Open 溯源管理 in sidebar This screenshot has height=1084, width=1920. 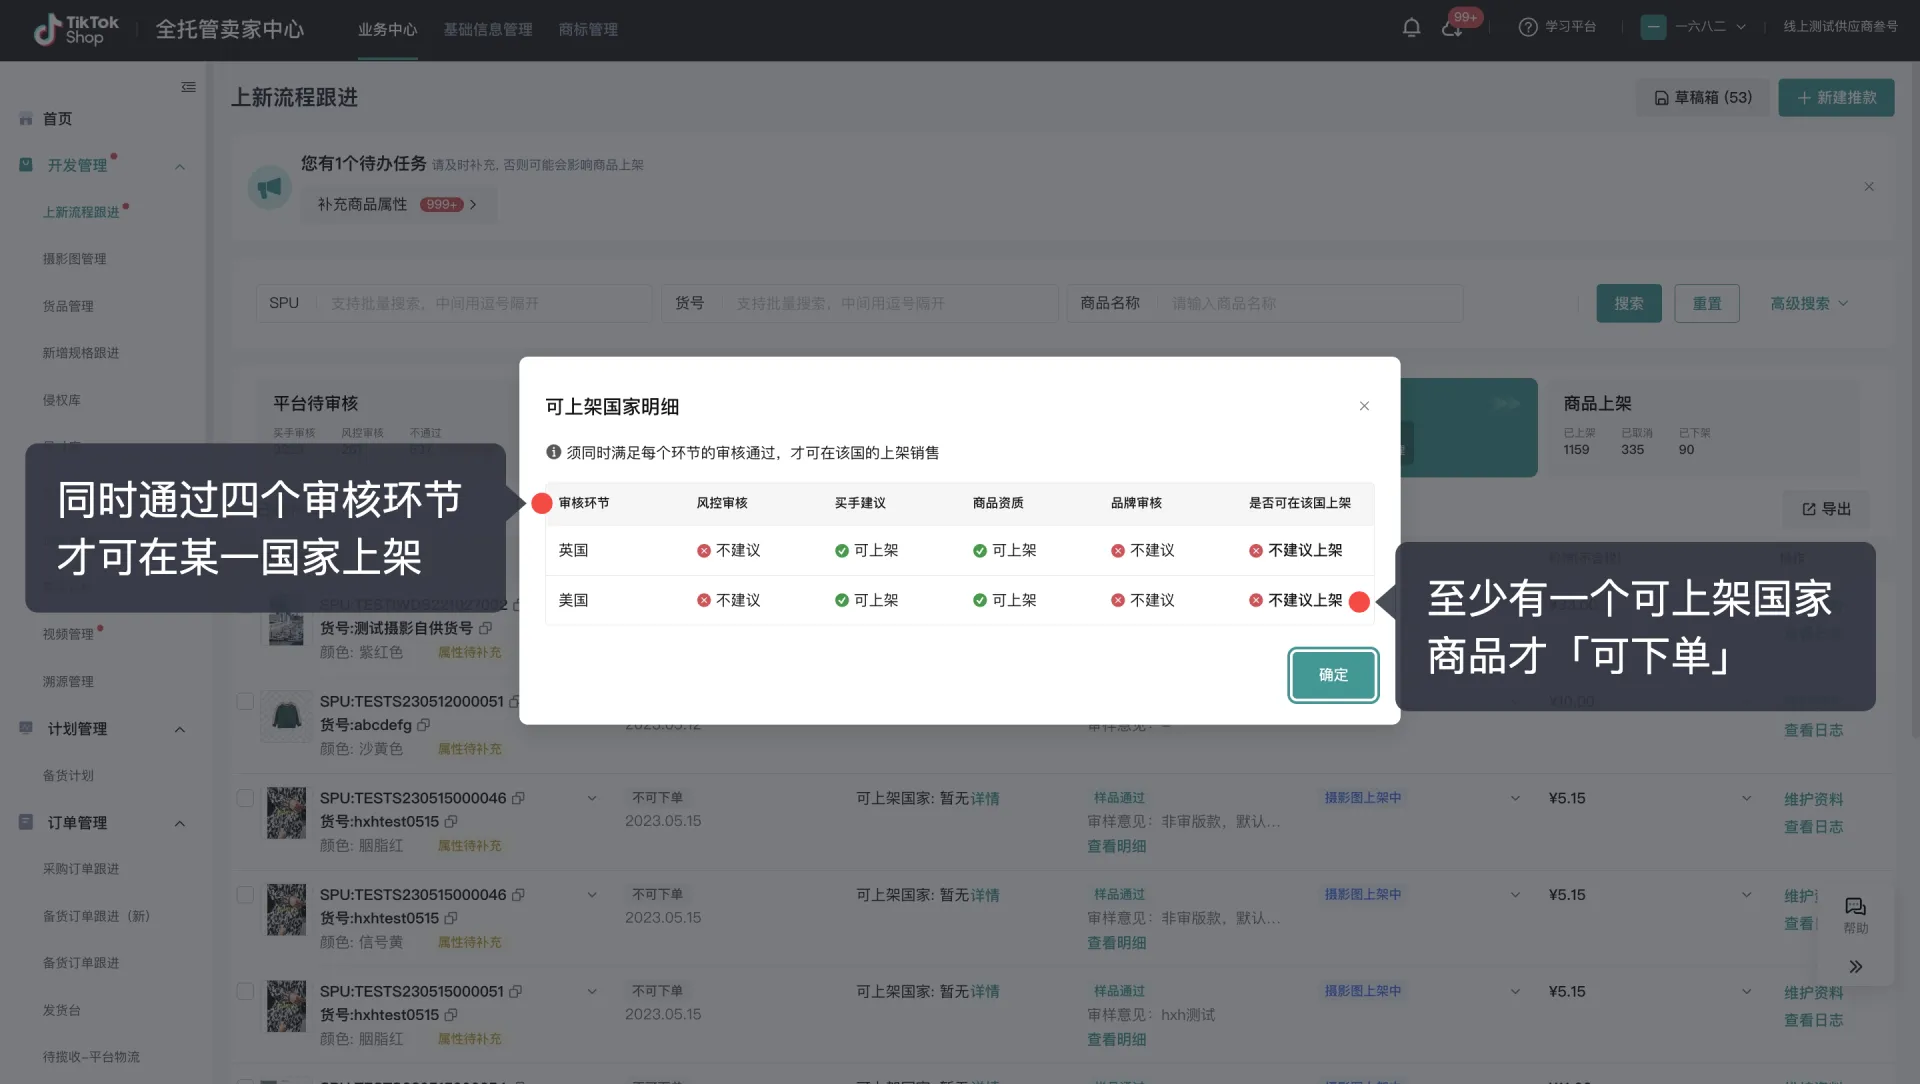(68, 682)
